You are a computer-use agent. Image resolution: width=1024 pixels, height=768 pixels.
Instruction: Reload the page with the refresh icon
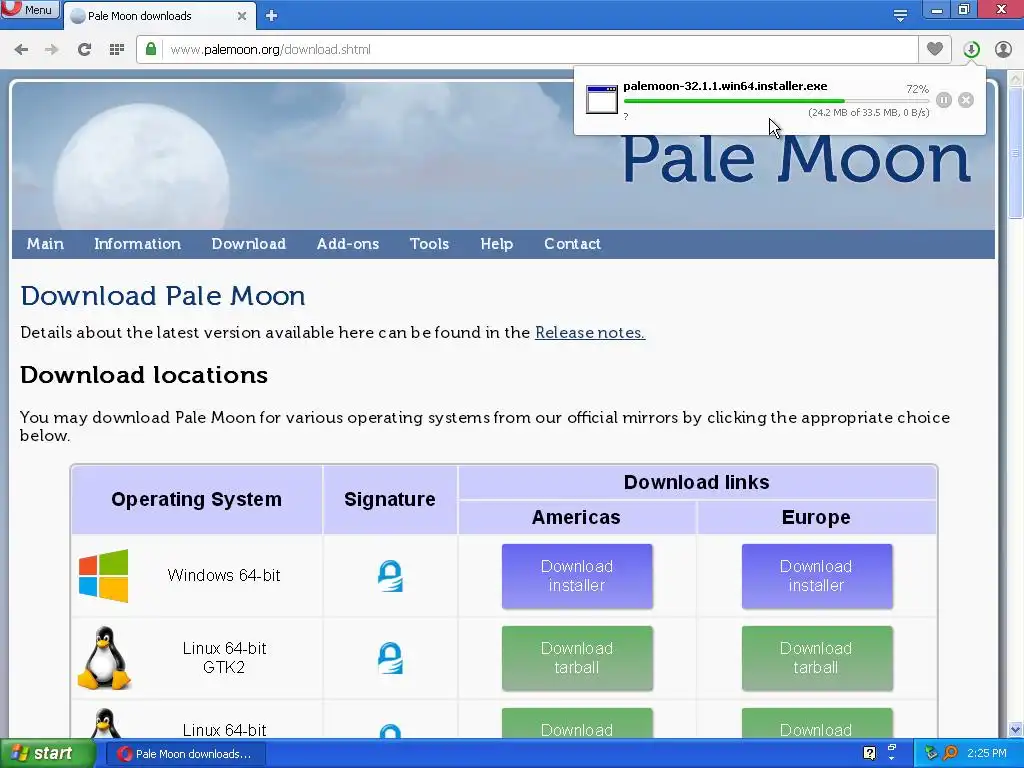click(x=84, y=50)
